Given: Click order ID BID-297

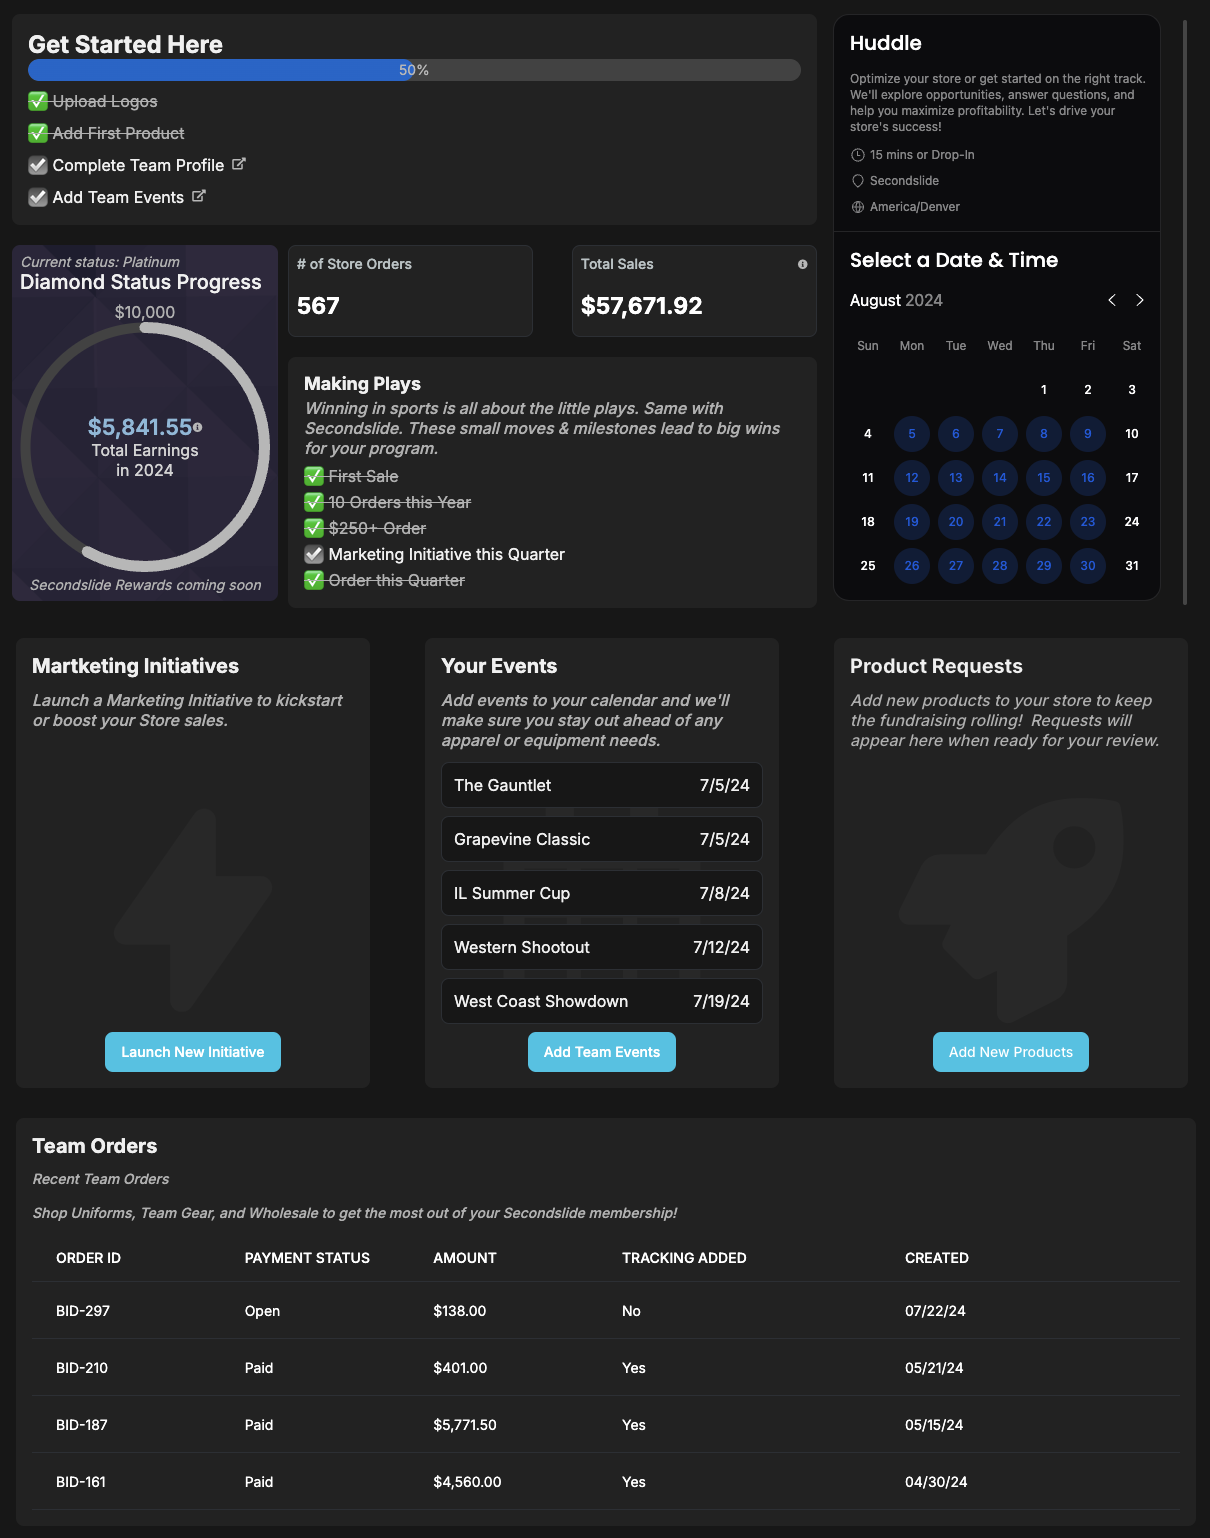Looking at the screenshot, I should (x=83, y=1311).
